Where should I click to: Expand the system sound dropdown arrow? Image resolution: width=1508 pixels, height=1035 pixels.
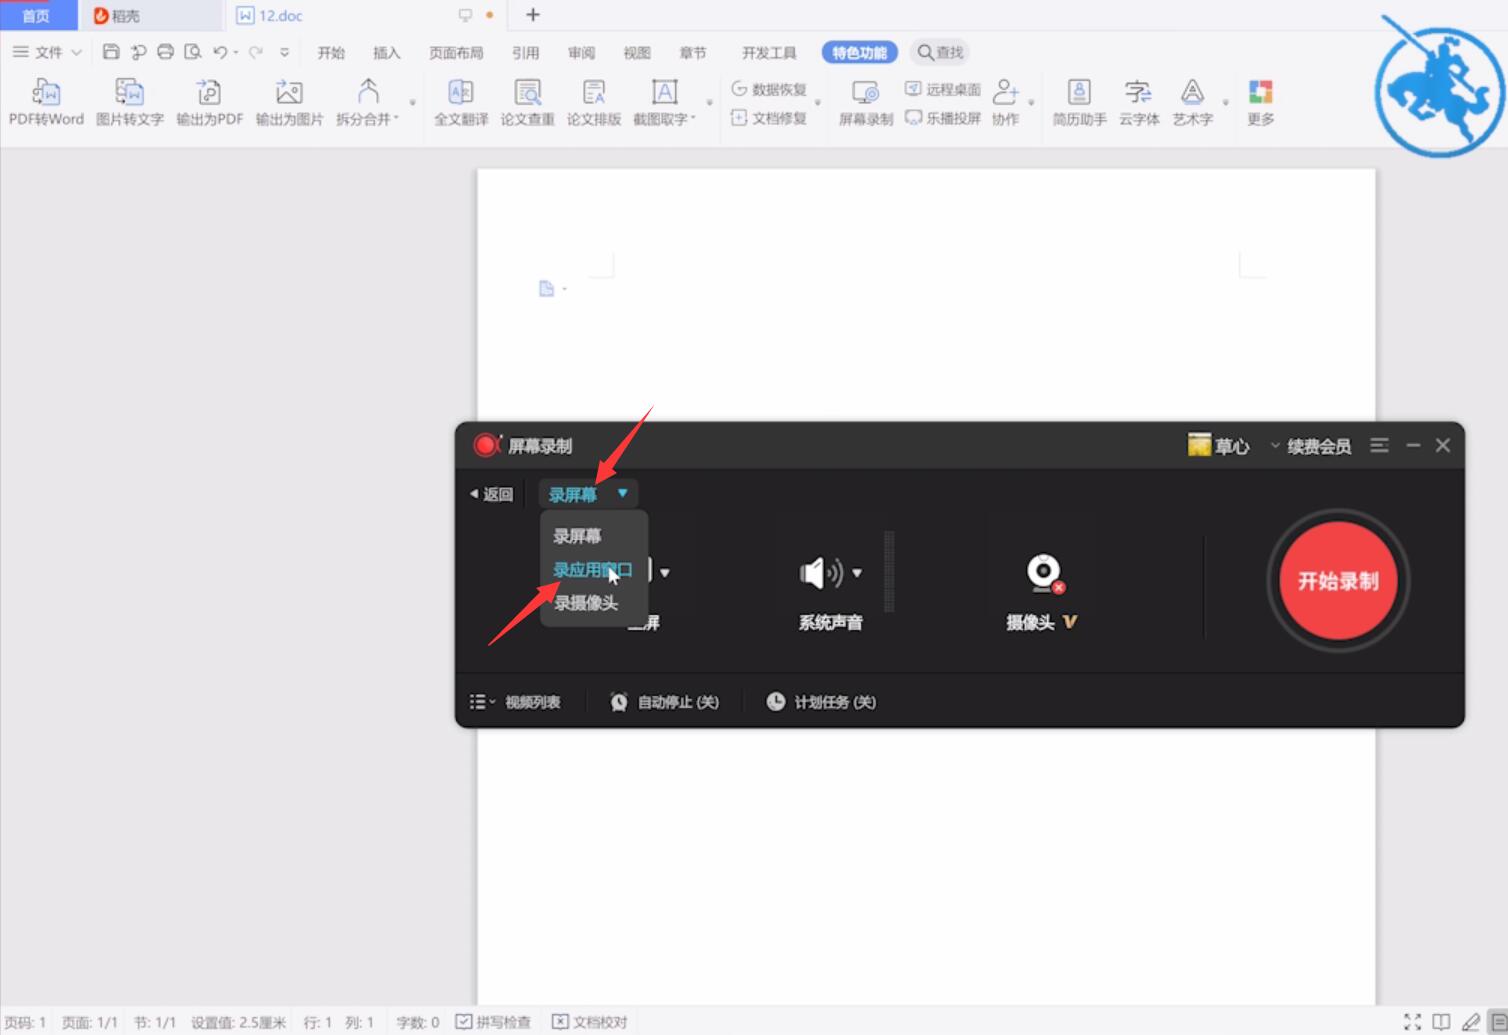(x=857, y=573)
